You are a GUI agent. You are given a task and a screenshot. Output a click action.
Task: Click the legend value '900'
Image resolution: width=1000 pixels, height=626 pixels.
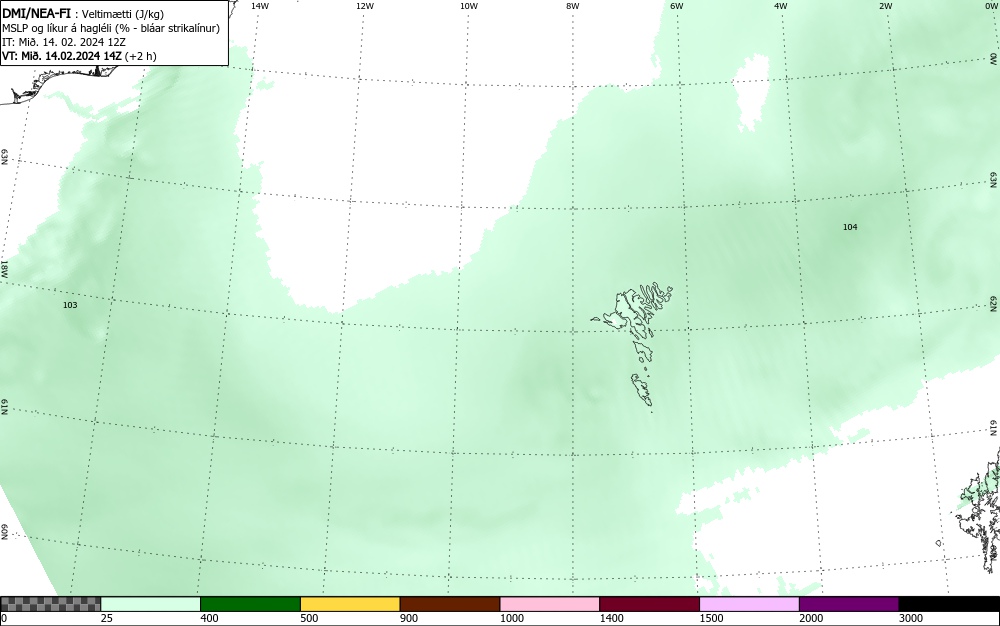pyautogui.click(x=409, y=618)
